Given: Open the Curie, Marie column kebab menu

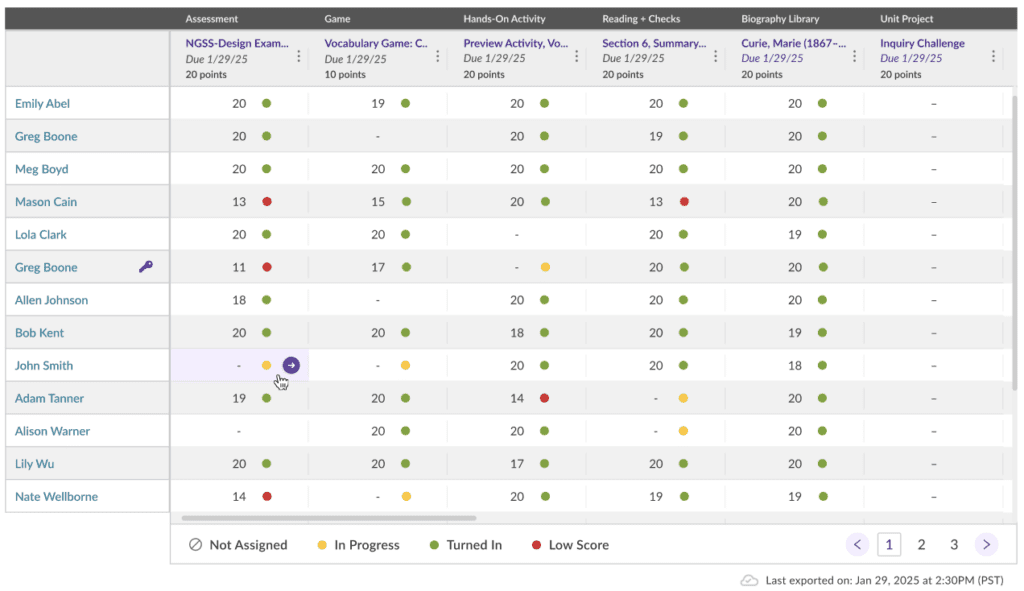Looking at the screenshot, I should (x=854, y=57).
